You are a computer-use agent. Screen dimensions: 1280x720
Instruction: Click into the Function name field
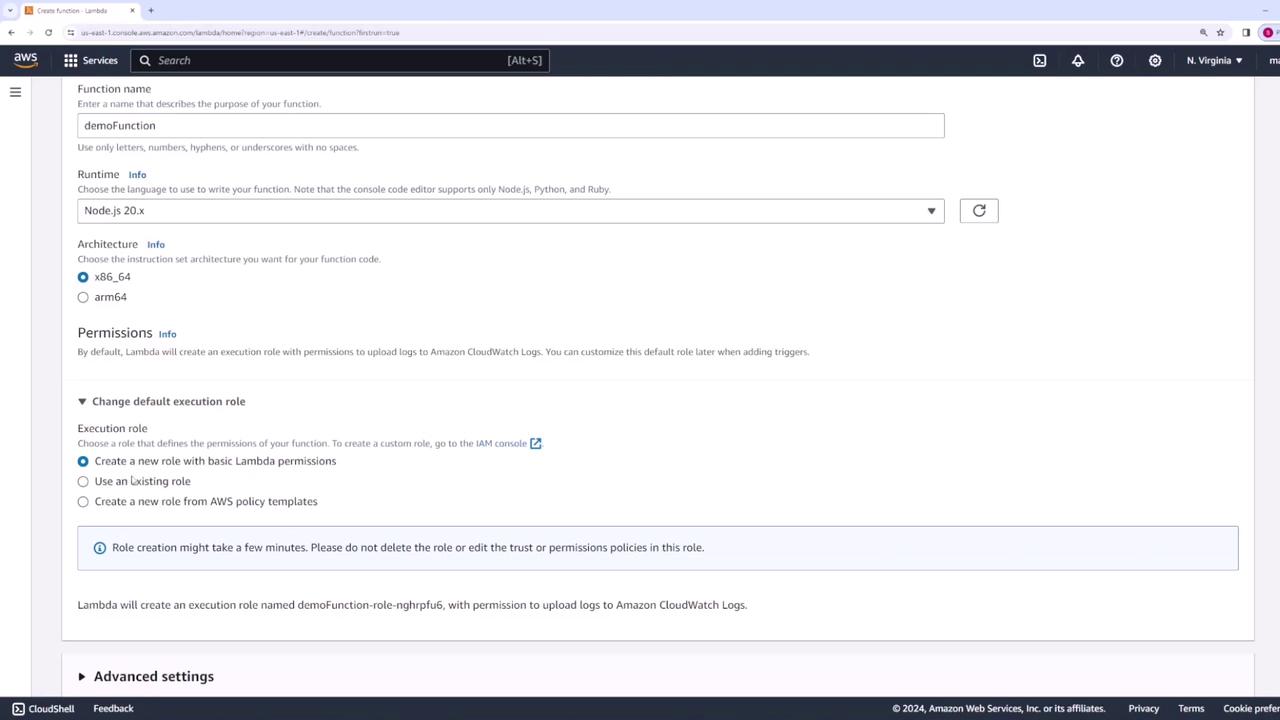coord(511,125)
